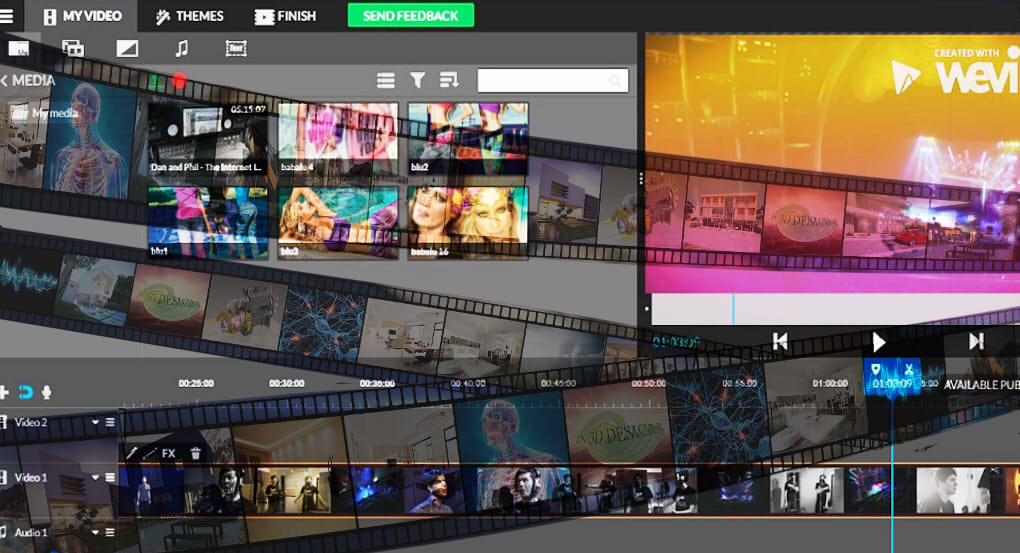Select the blu3 media thumbnail
The height and width of the screenshot is (553, 1020).
pyautogui.click(x=338, y=223)
